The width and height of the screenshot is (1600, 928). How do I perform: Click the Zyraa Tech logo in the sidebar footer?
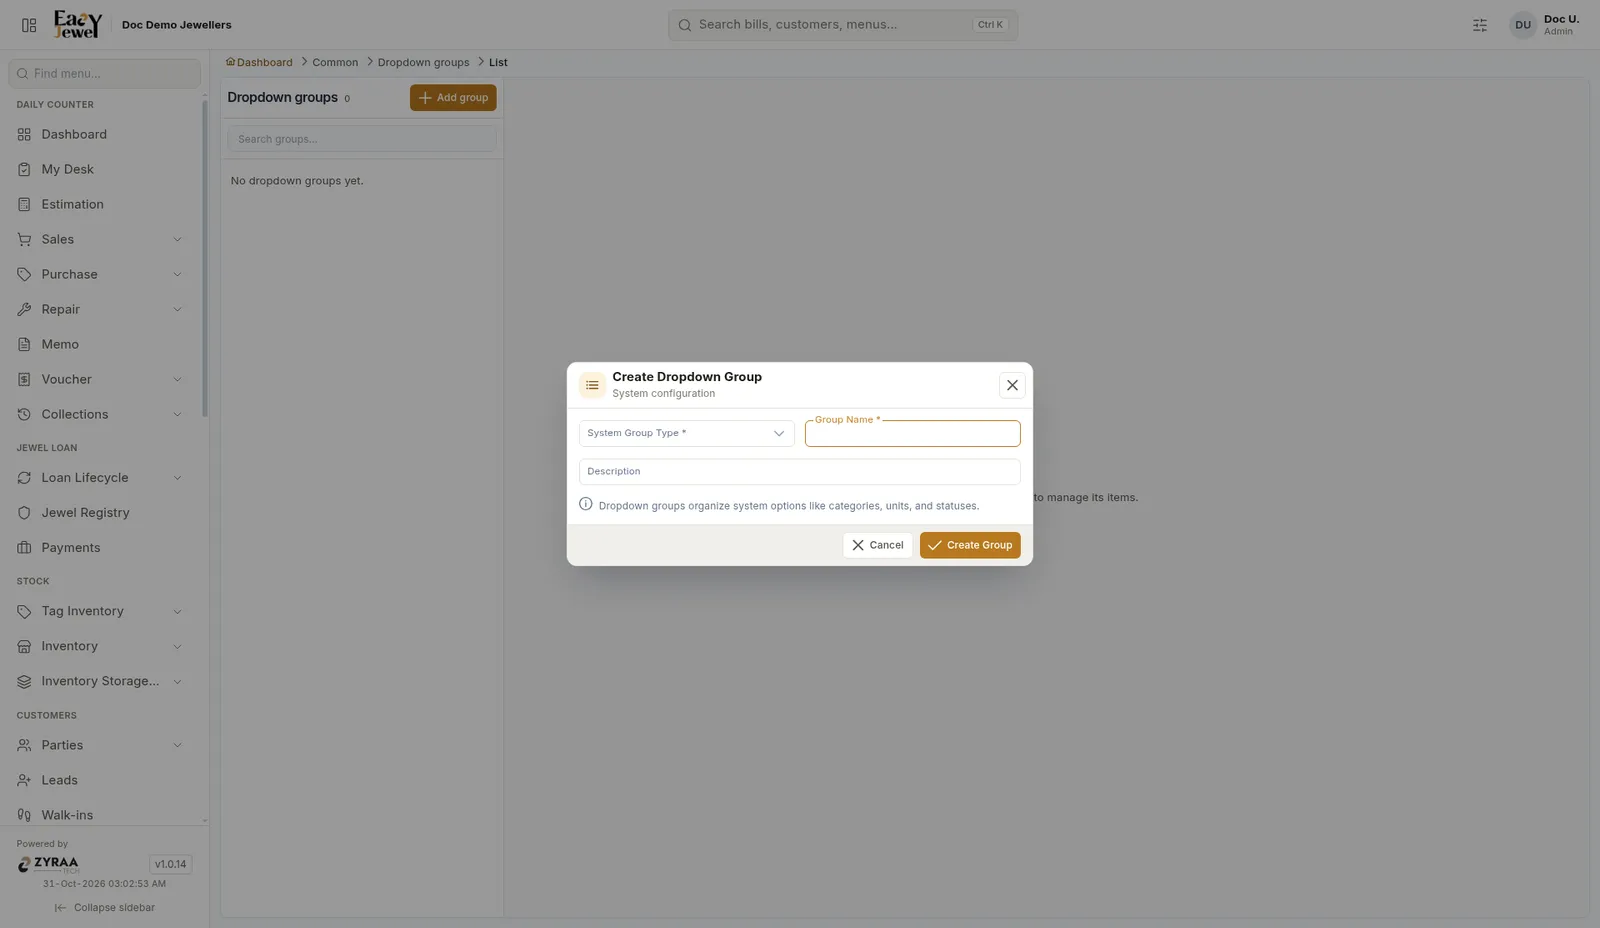coord(48,864)
